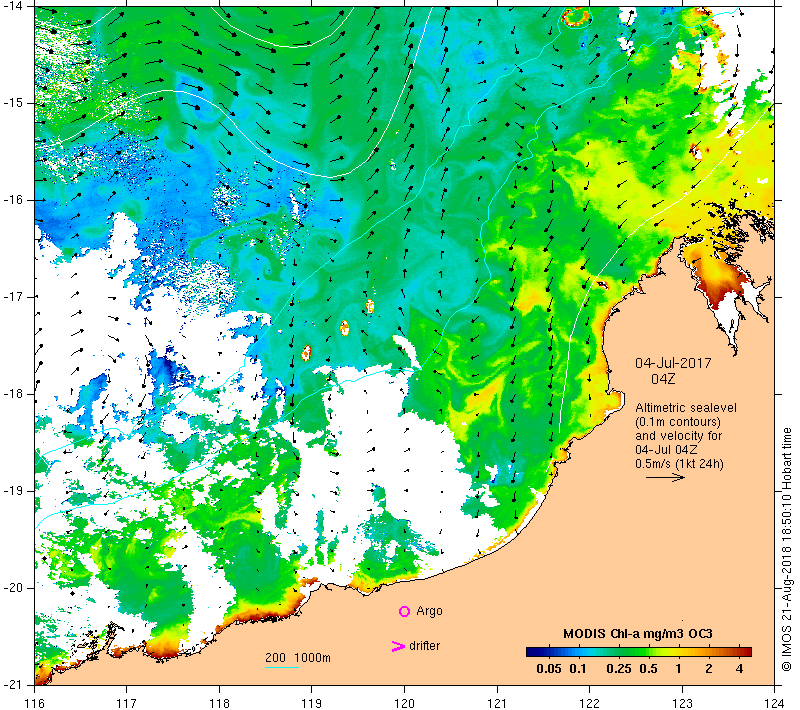Click longitude axis label '118'
This screenshot has width=800, height=710.
click(x=219, y=703)
